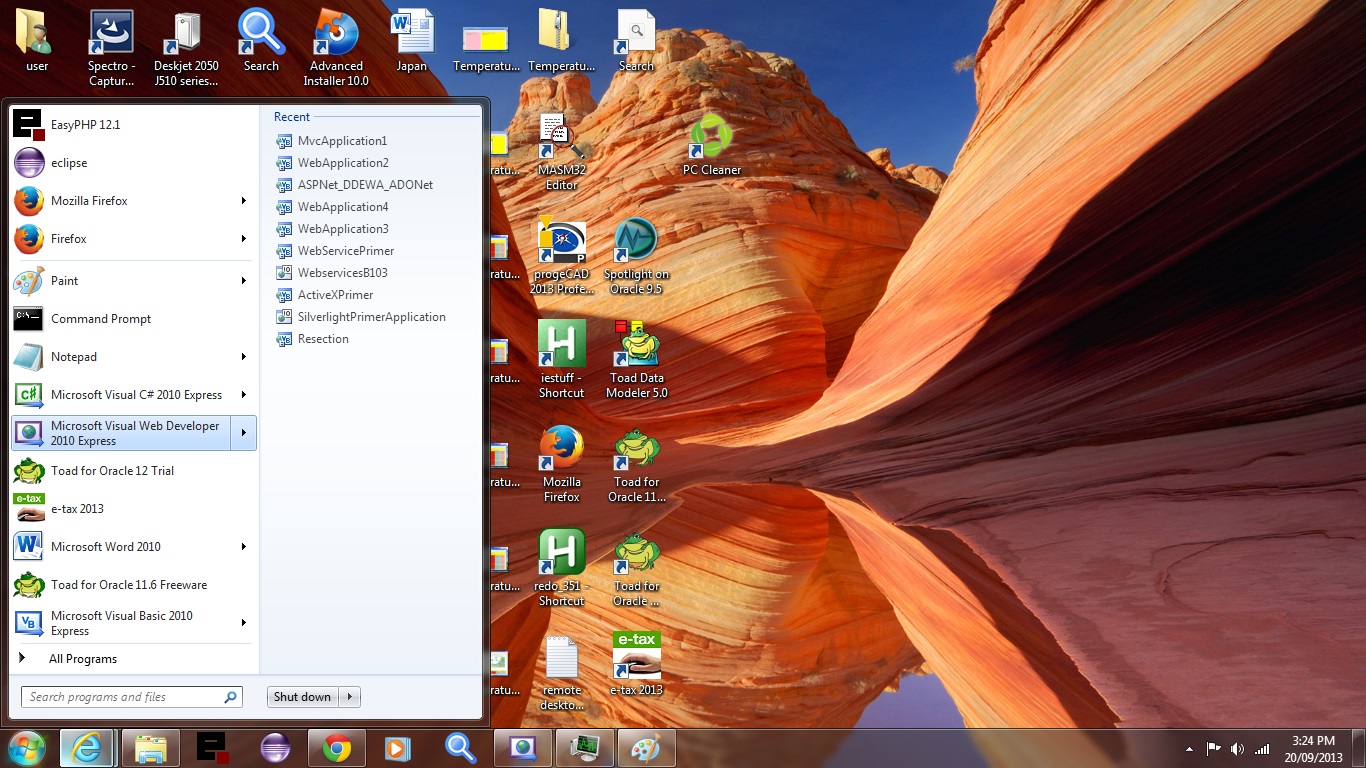
Task: Click the network signal icon in tray
Action: pyautogui.click(x=1262, y=749)
